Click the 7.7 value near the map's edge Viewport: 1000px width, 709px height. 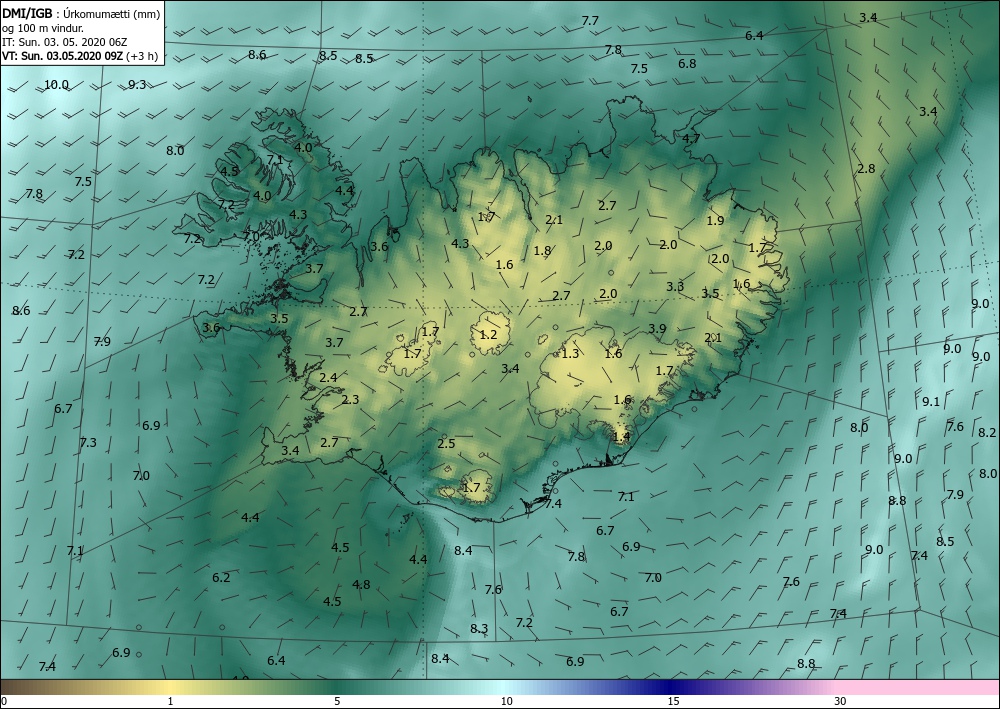coord(591,20)
